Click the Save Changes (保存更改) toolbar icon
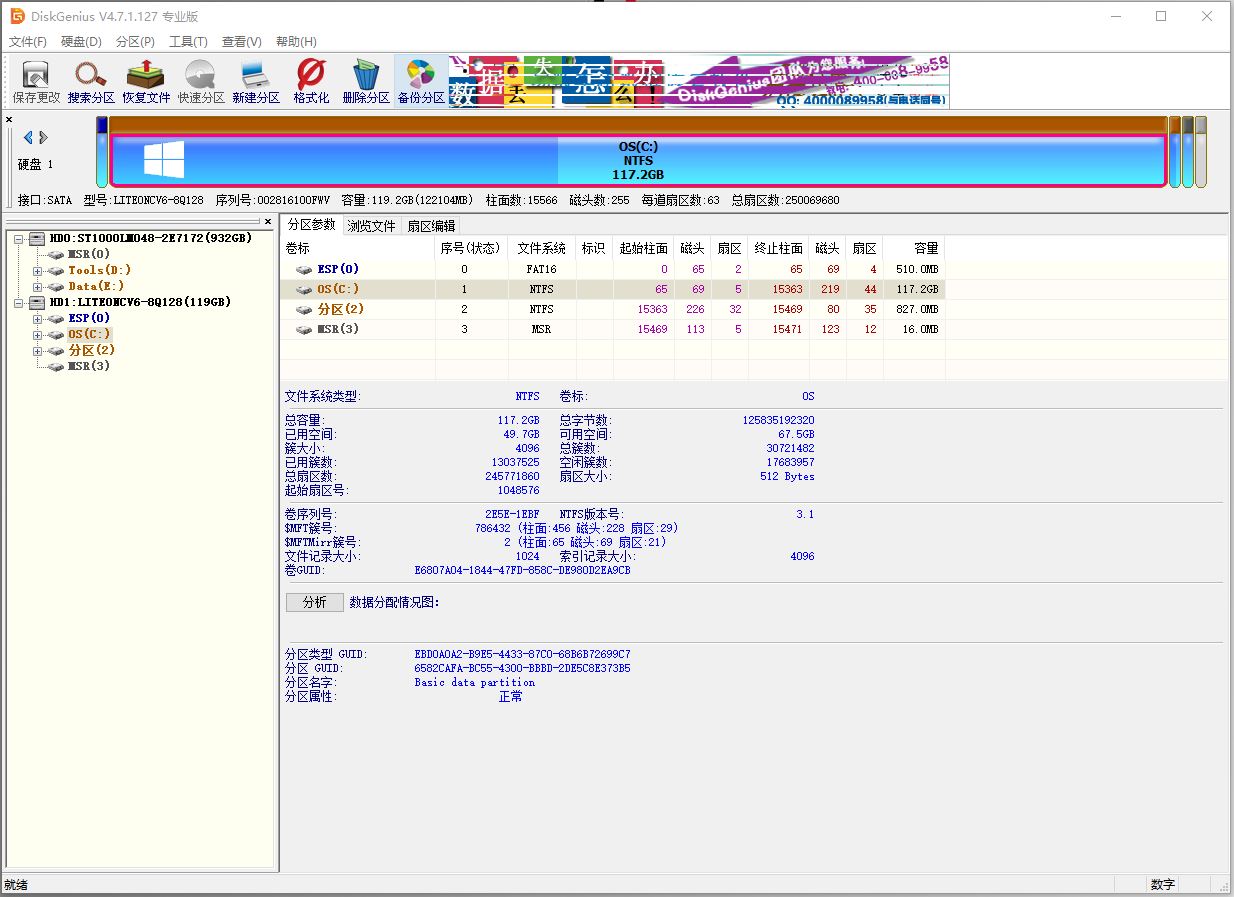This screenshot has width=1234, height=897. click(37, 82)
